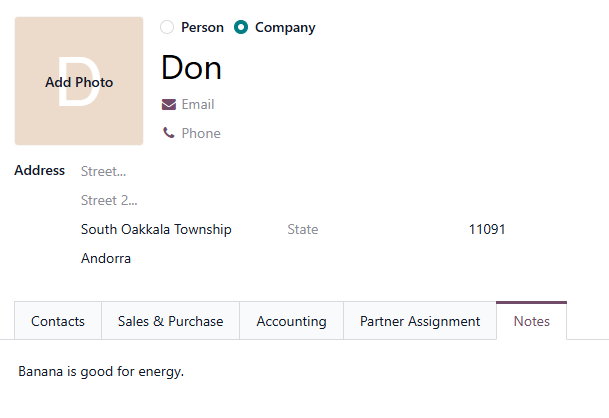609x418 pixels.
Task: Click Add Photo avatar placeholder
Action: (79, 82)
